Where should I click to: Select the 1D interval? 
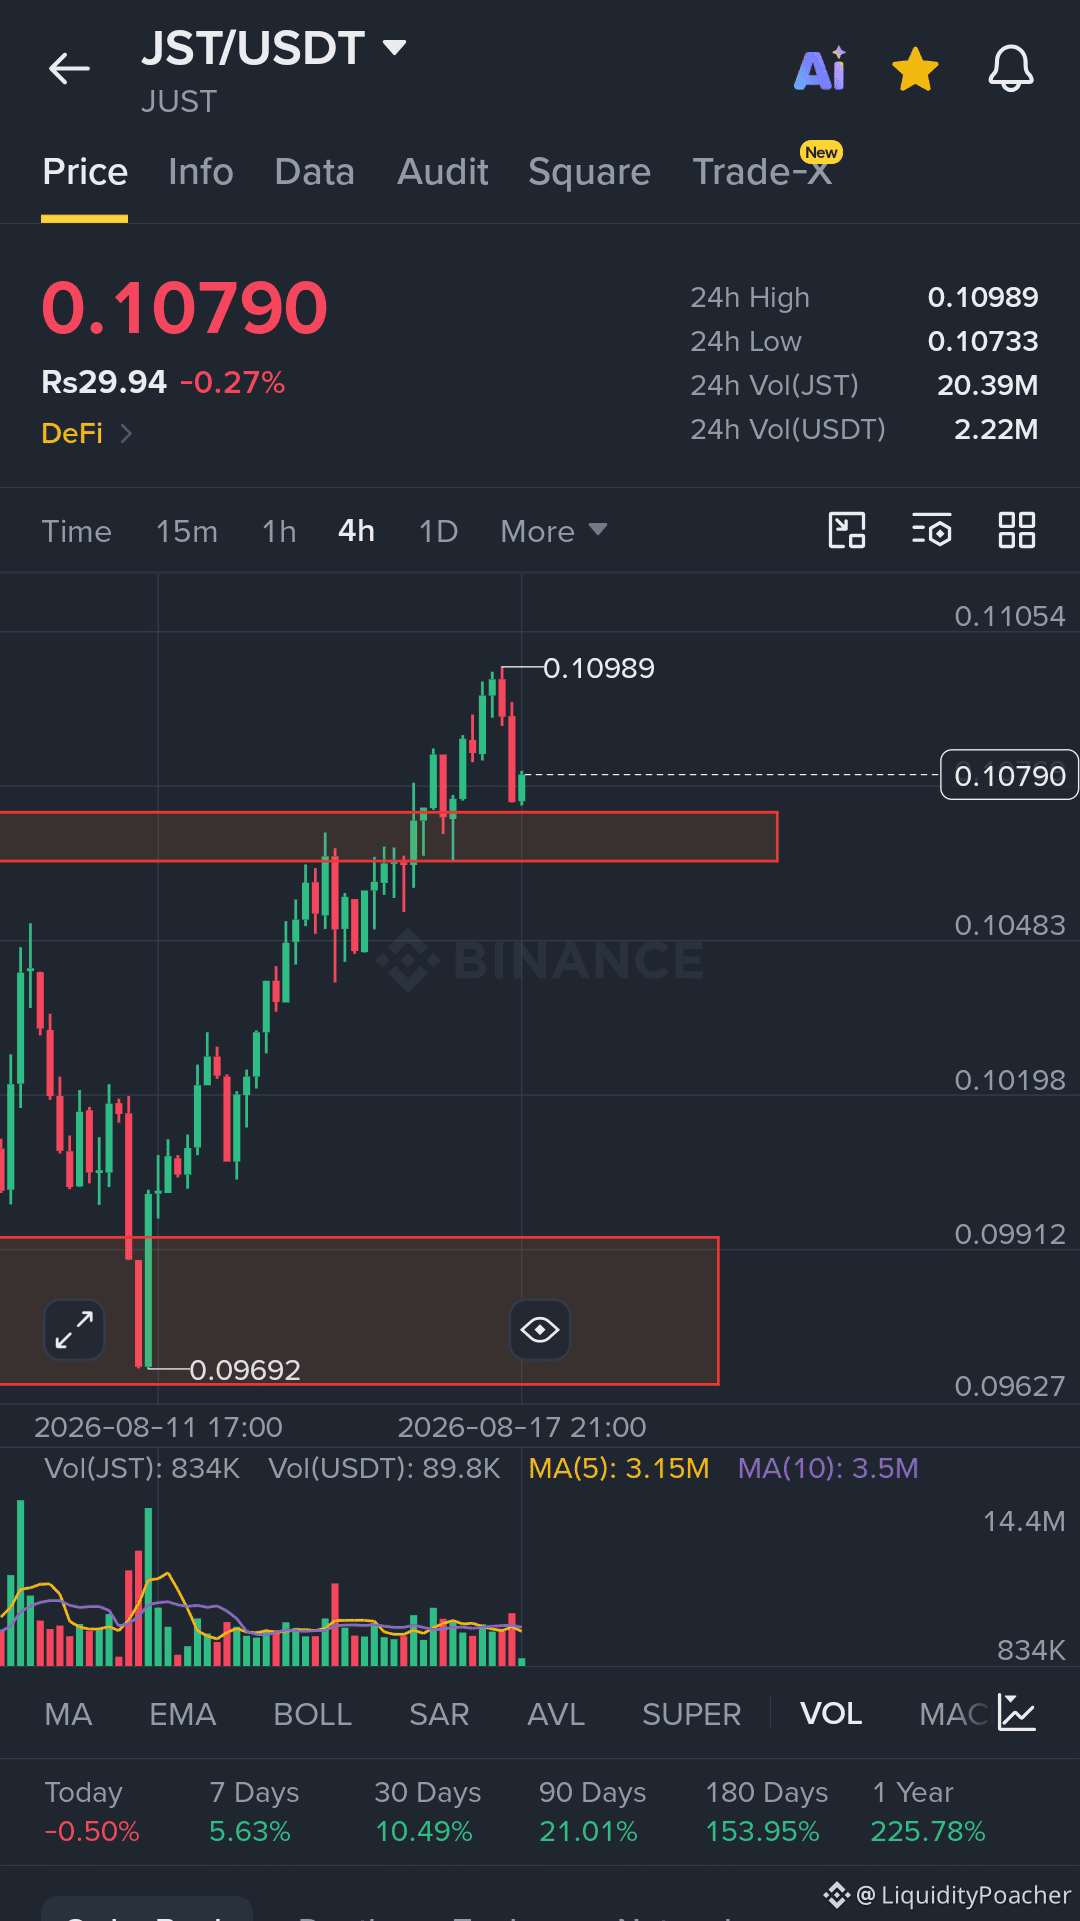[x=438, y=531]
